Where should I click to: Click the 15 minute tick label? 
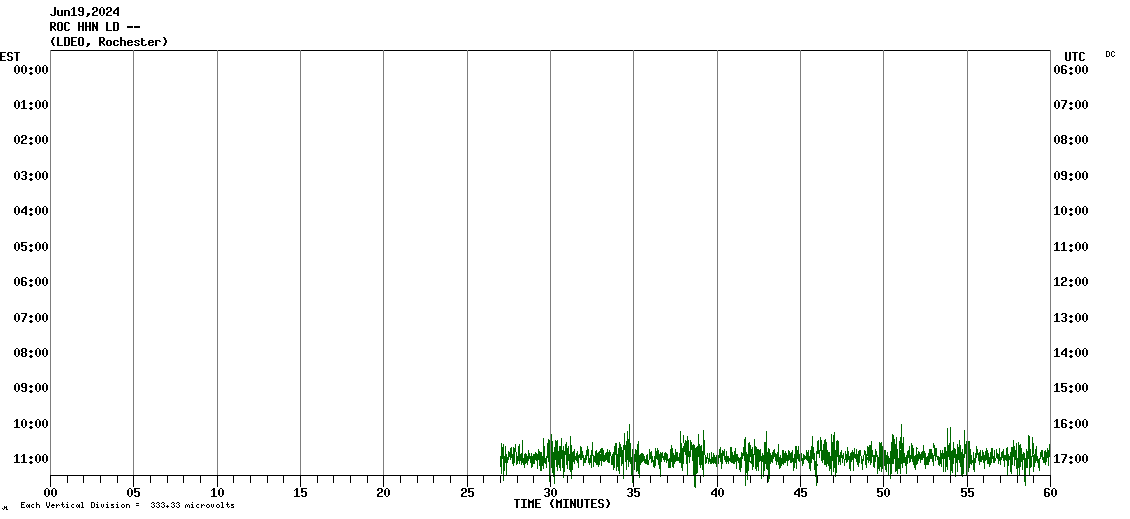(300, 493)
